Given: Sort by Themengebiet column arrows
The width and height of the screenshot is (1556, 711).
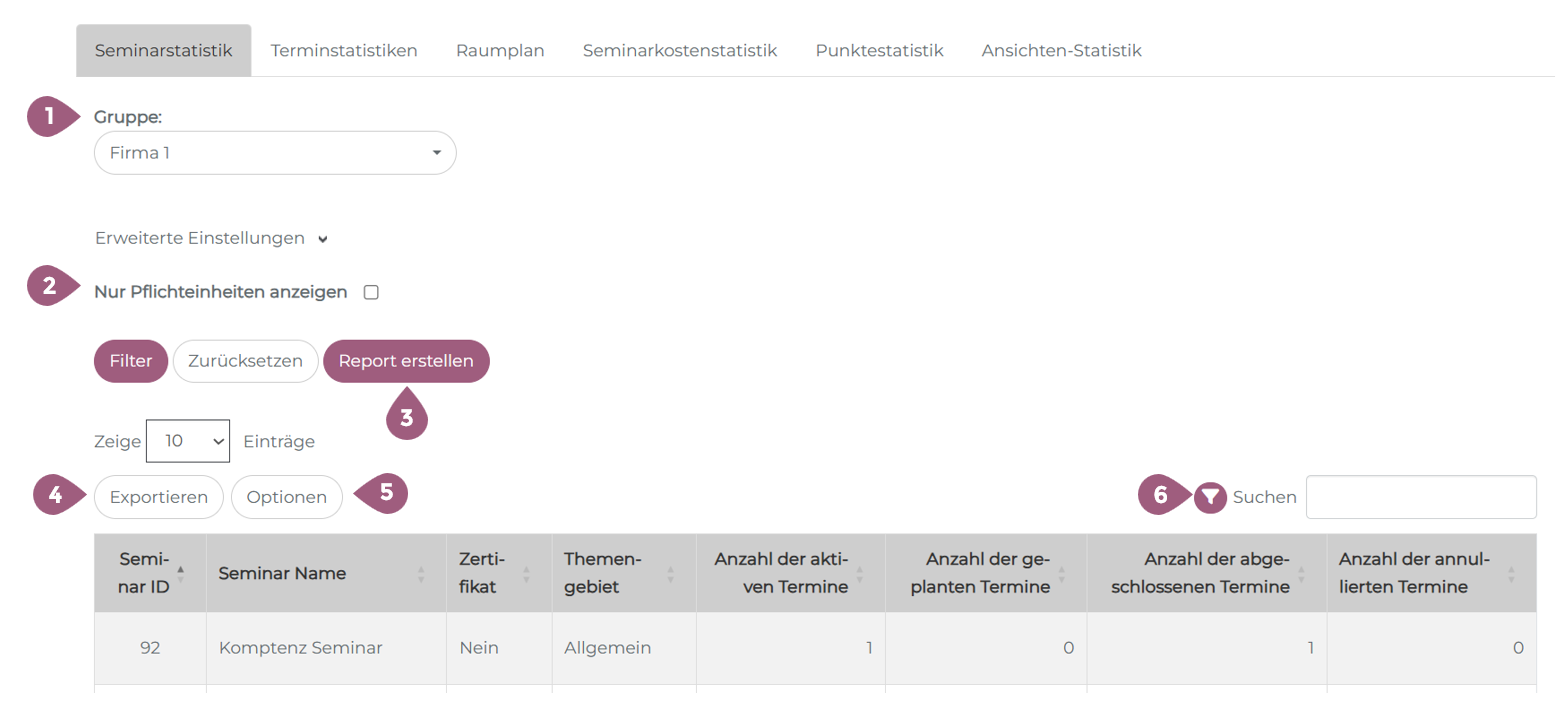Looking at the screenshot, I should [670, 574].
